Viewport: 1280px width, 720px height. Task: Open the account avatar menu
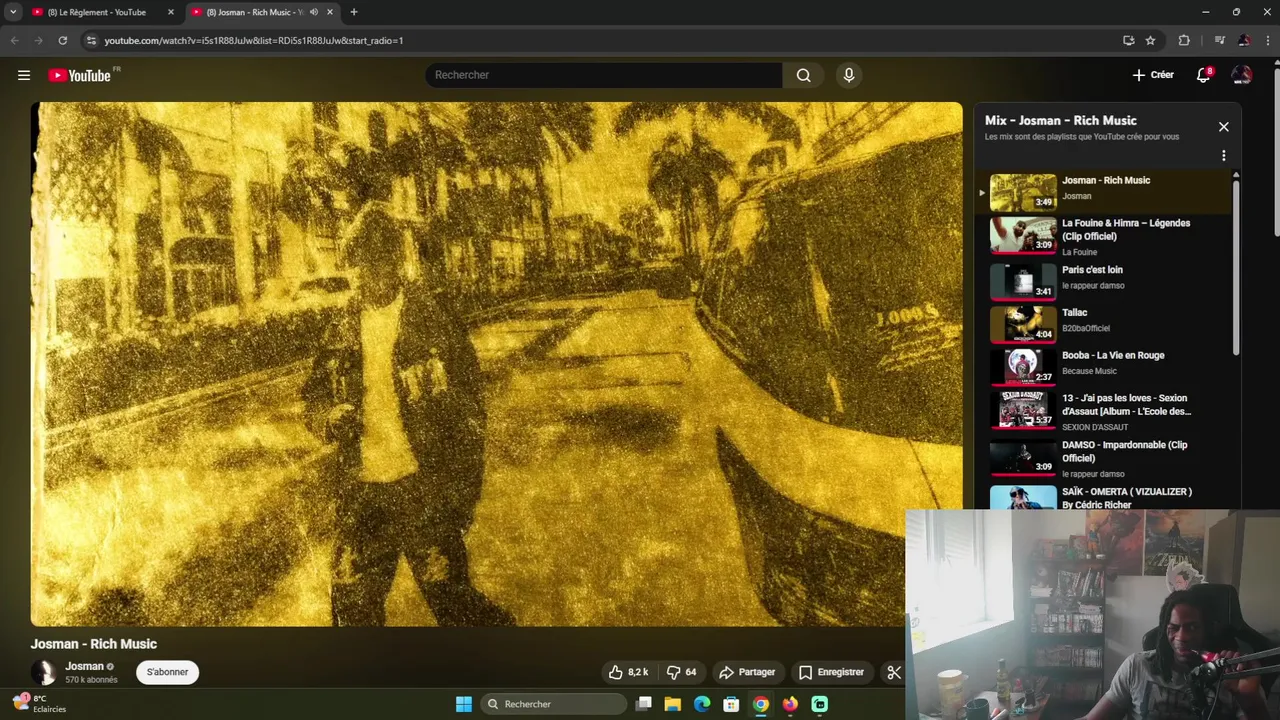[x=1241, y=75]
